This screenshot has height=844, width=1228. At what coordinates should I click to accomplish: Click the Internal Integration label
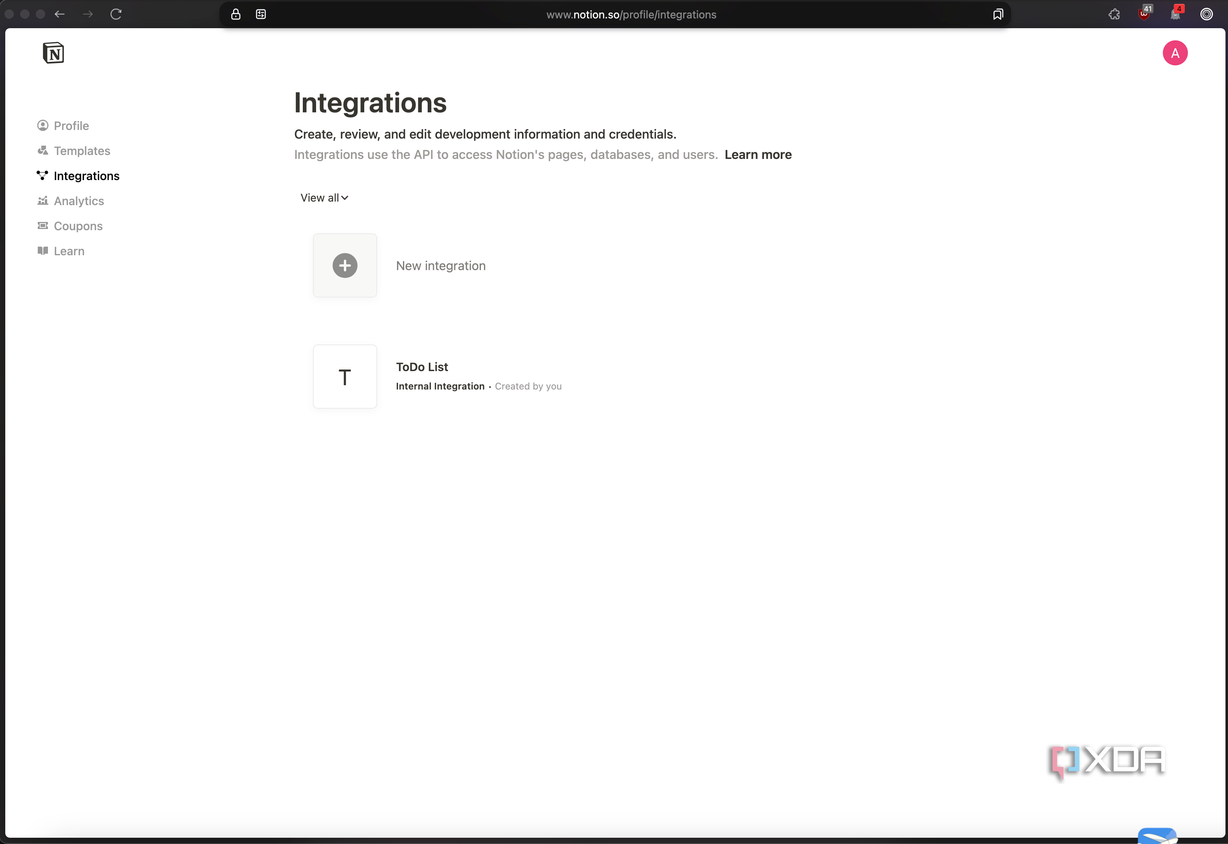pyautogui.click(x=440, y=386)
